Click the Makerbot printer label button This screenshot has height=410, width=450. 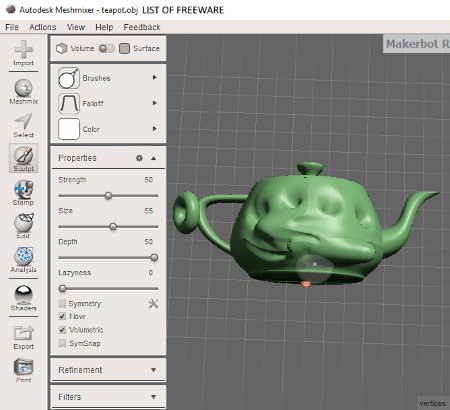(x=417, y=44)
